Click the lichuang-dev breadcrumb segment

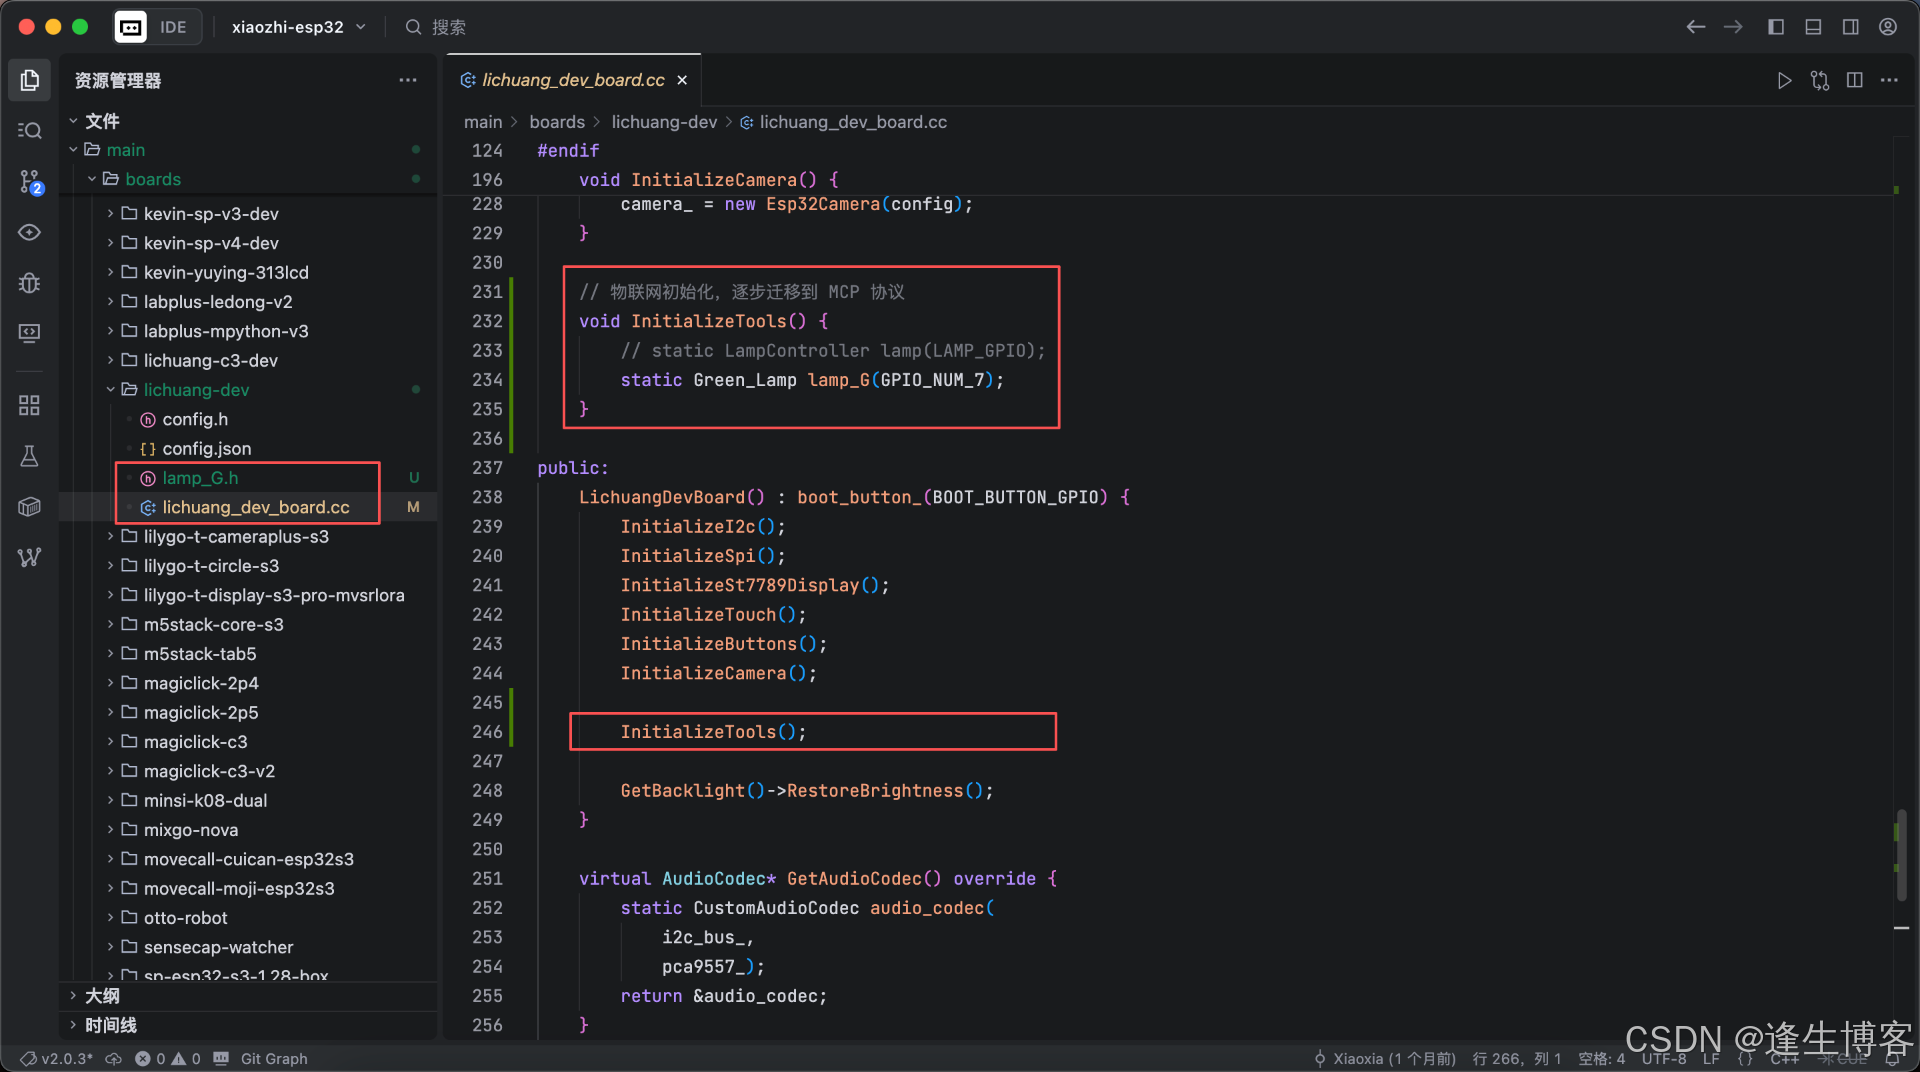click(664, 122)
